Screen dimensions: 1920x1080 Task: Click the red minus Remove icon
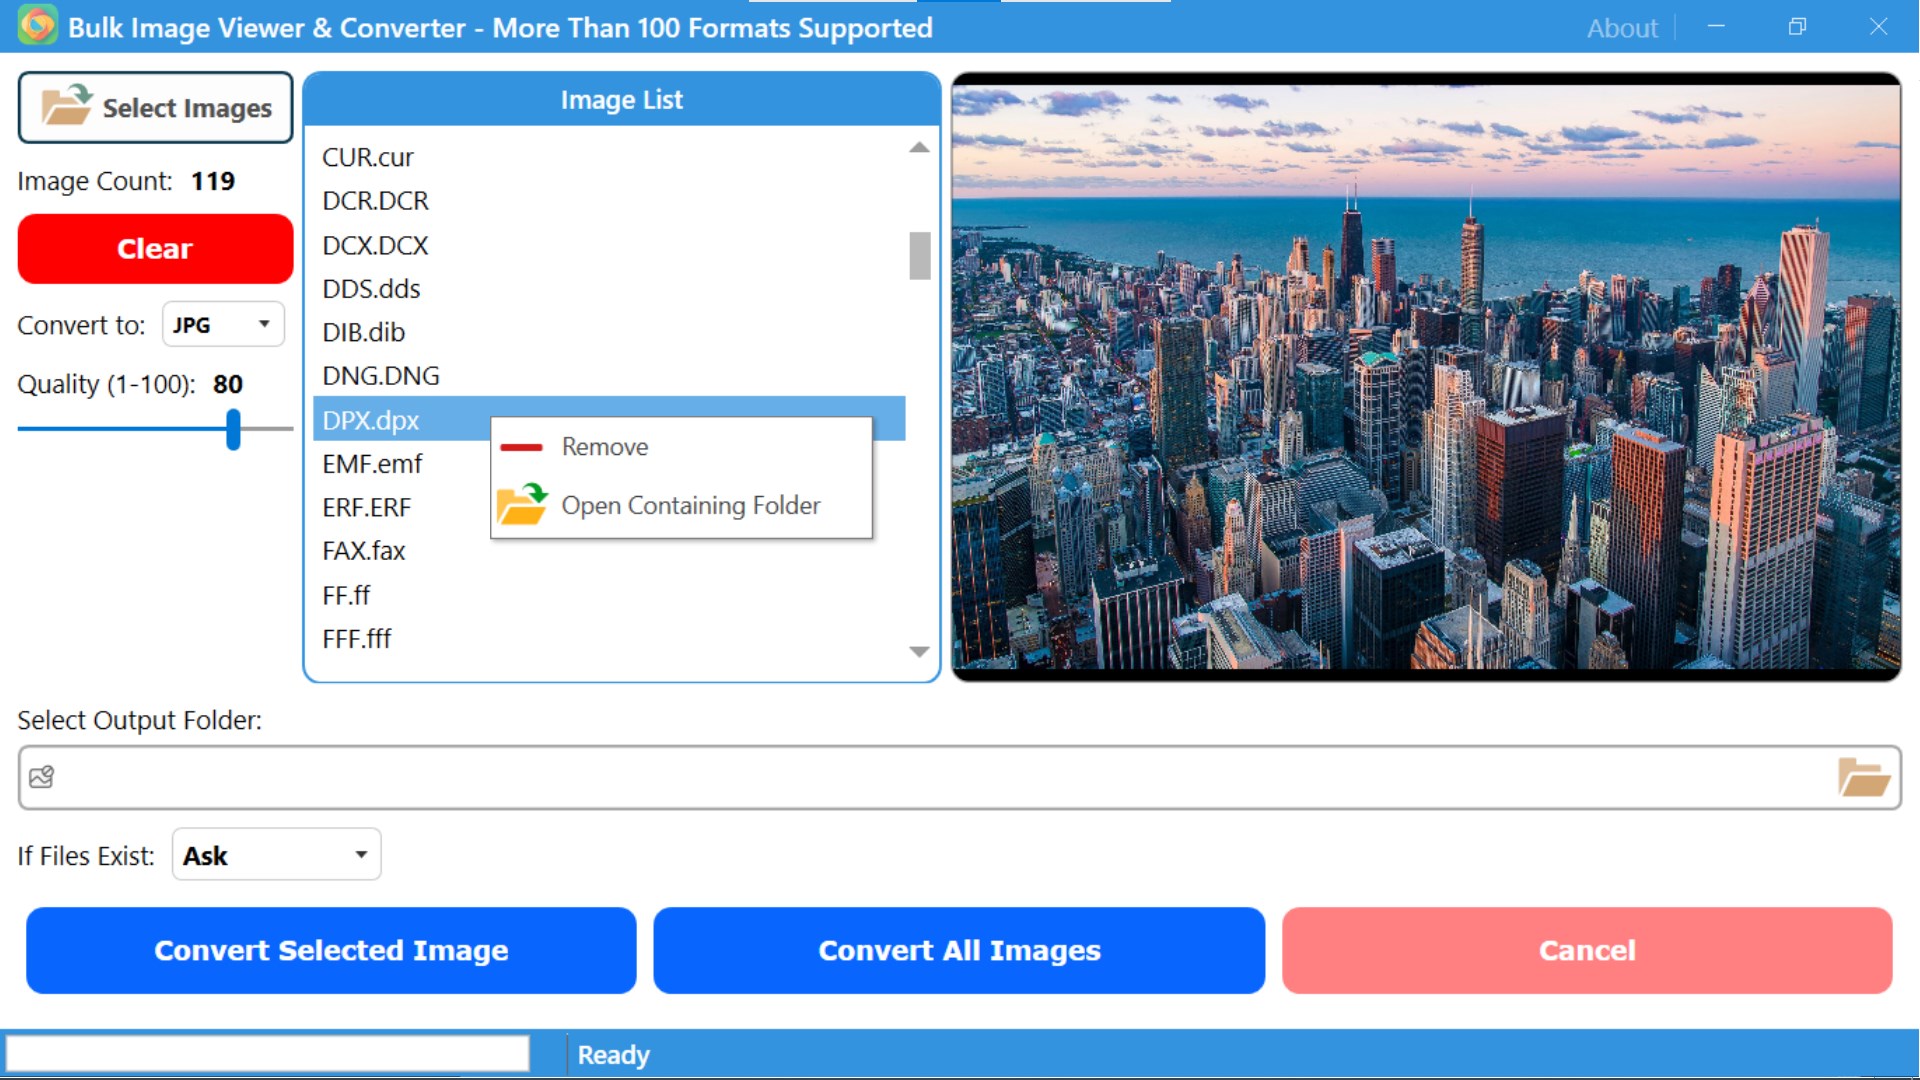pyautogui.click(x=521, y=447)
